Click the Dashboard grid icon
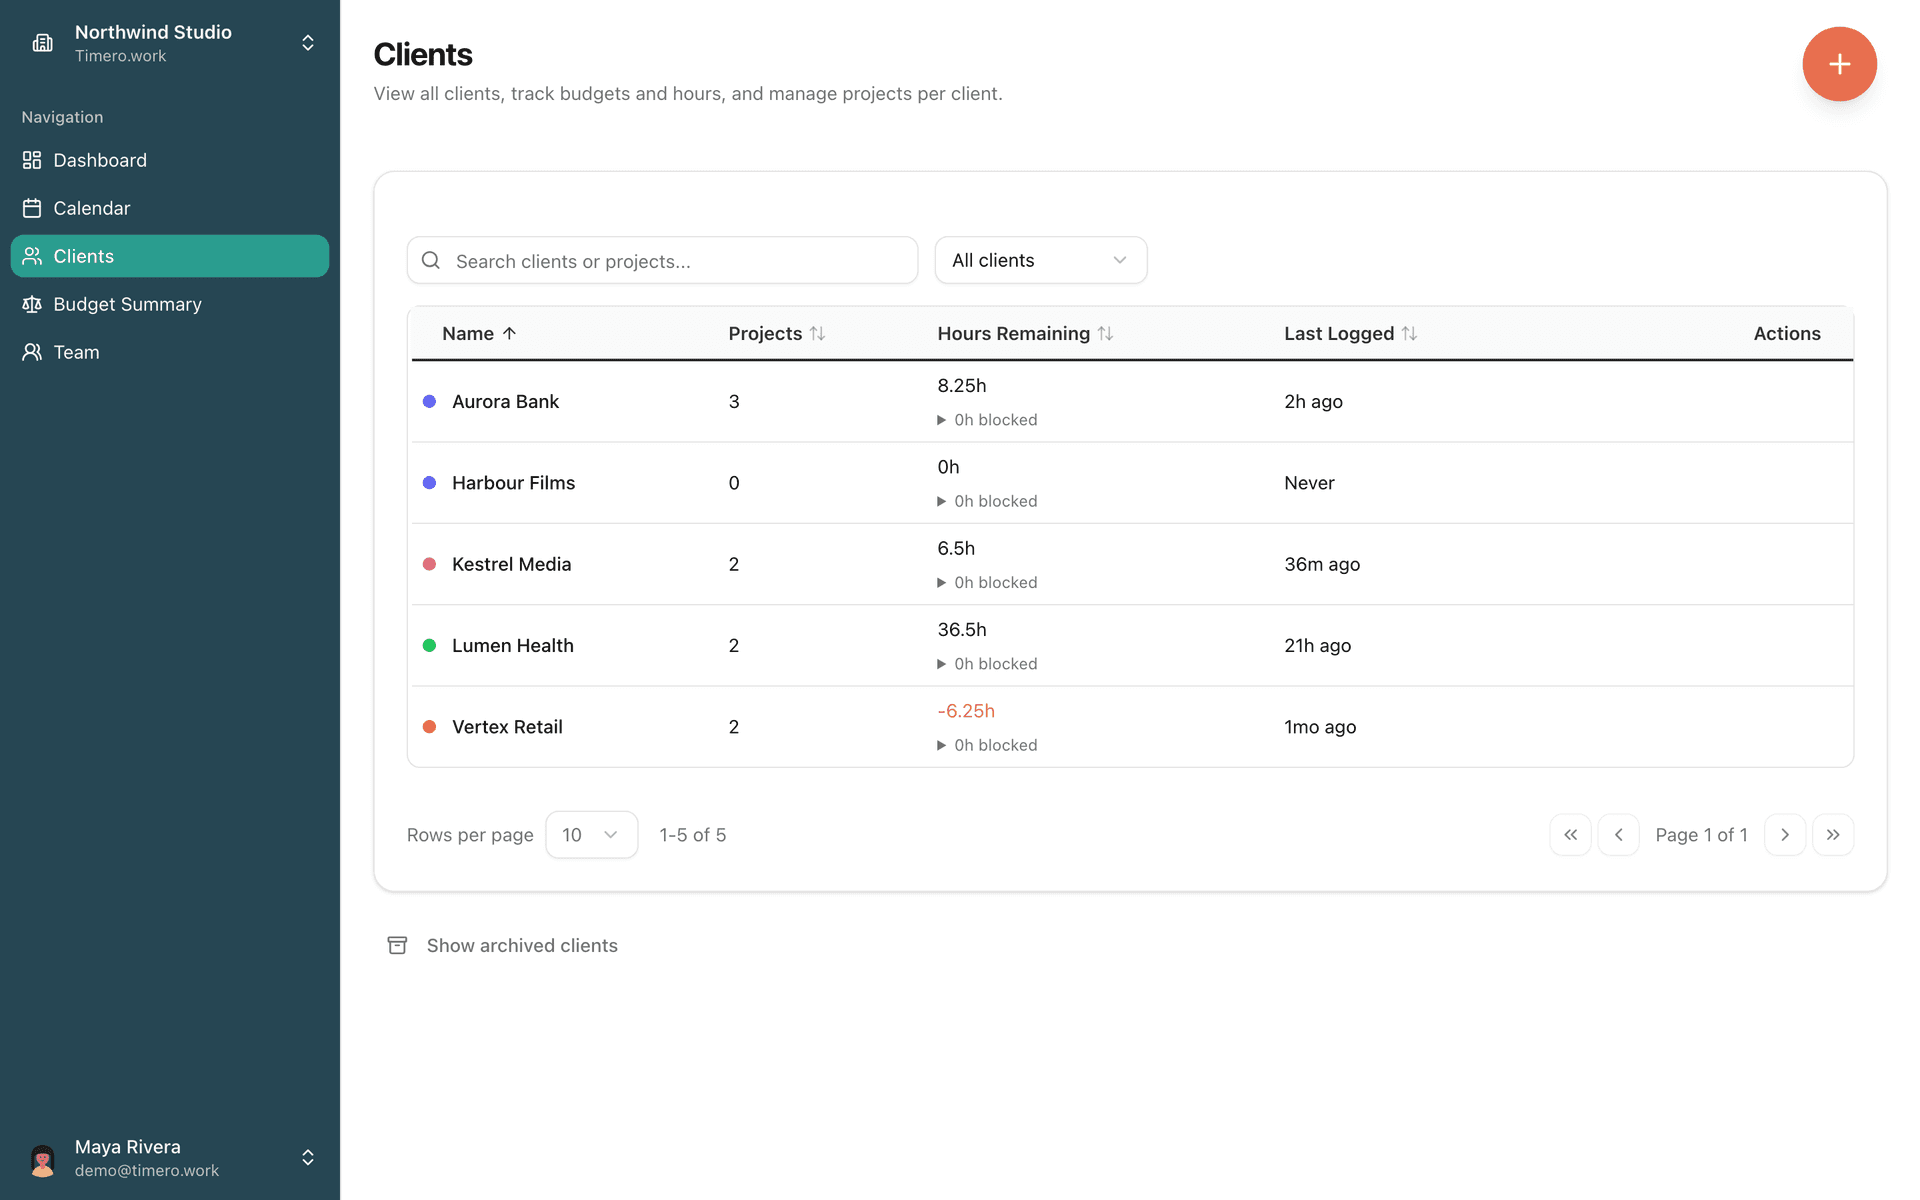 click(32, 160)
